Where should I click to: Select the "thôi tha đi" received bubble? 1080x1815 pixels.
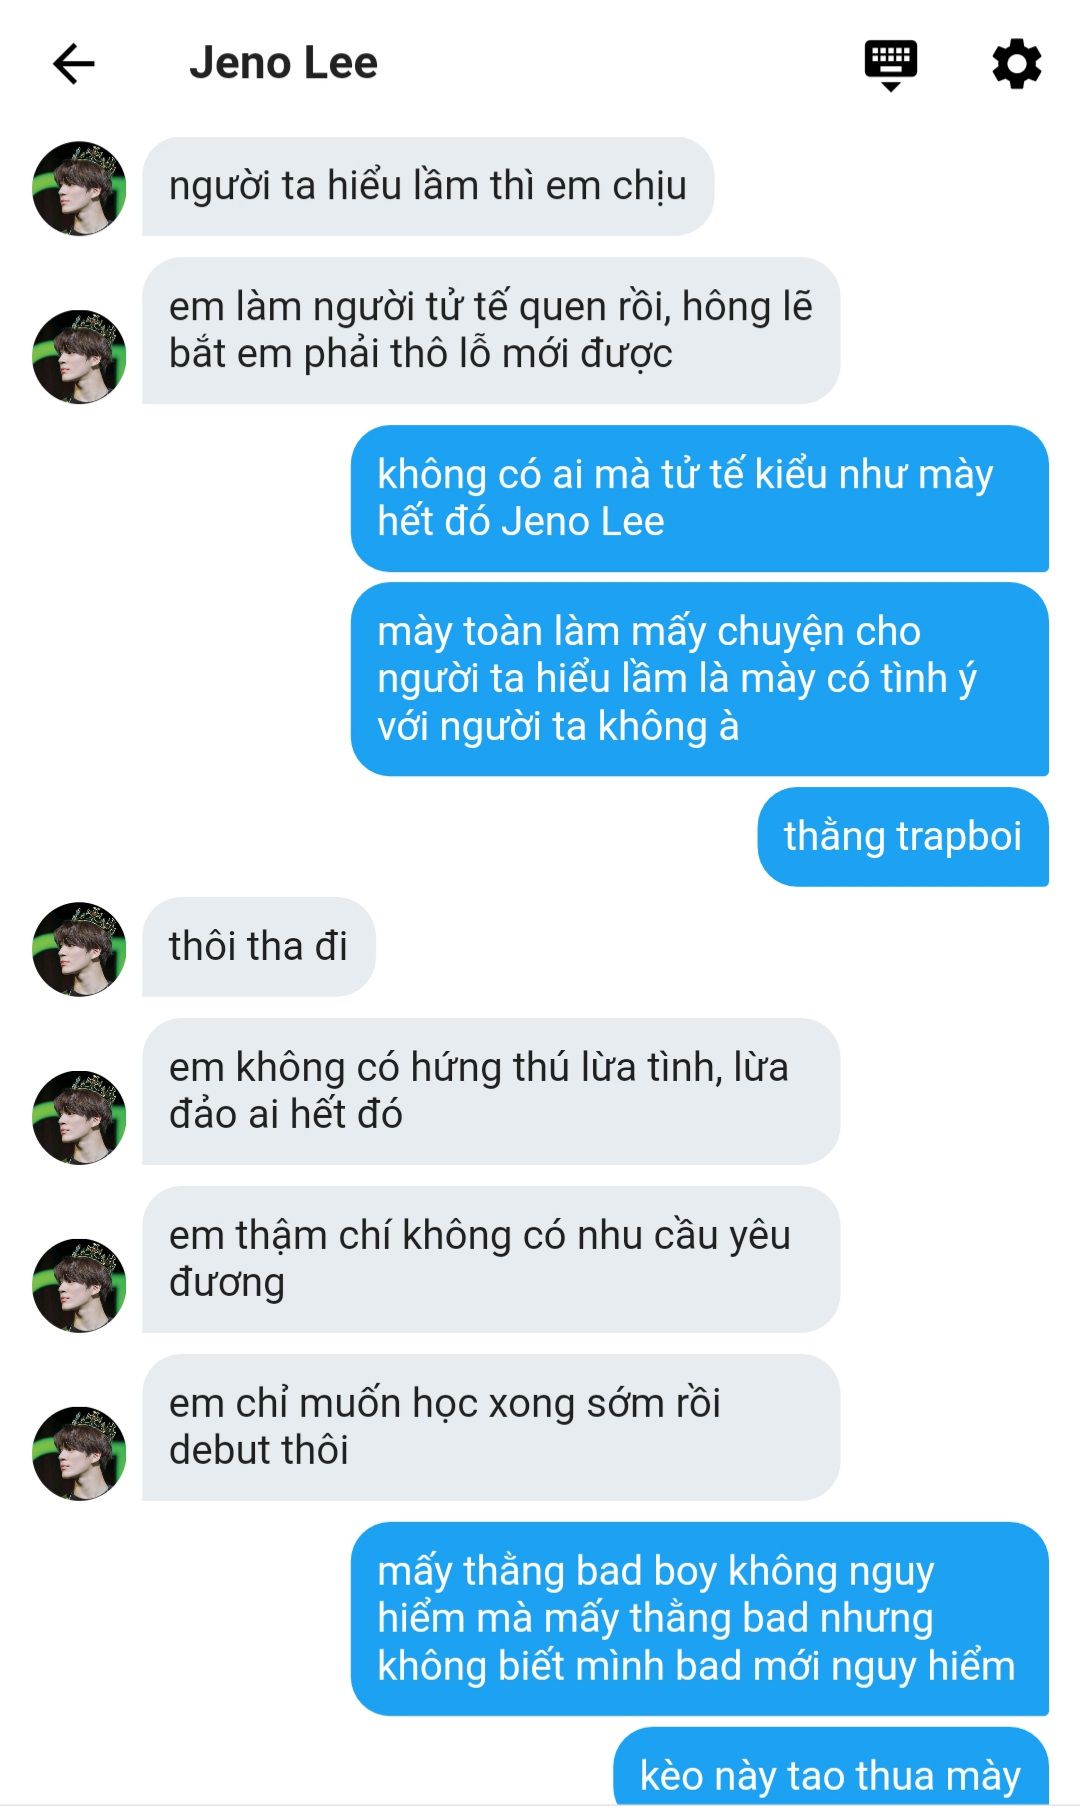pyautogui.click(x=259, y=947)
